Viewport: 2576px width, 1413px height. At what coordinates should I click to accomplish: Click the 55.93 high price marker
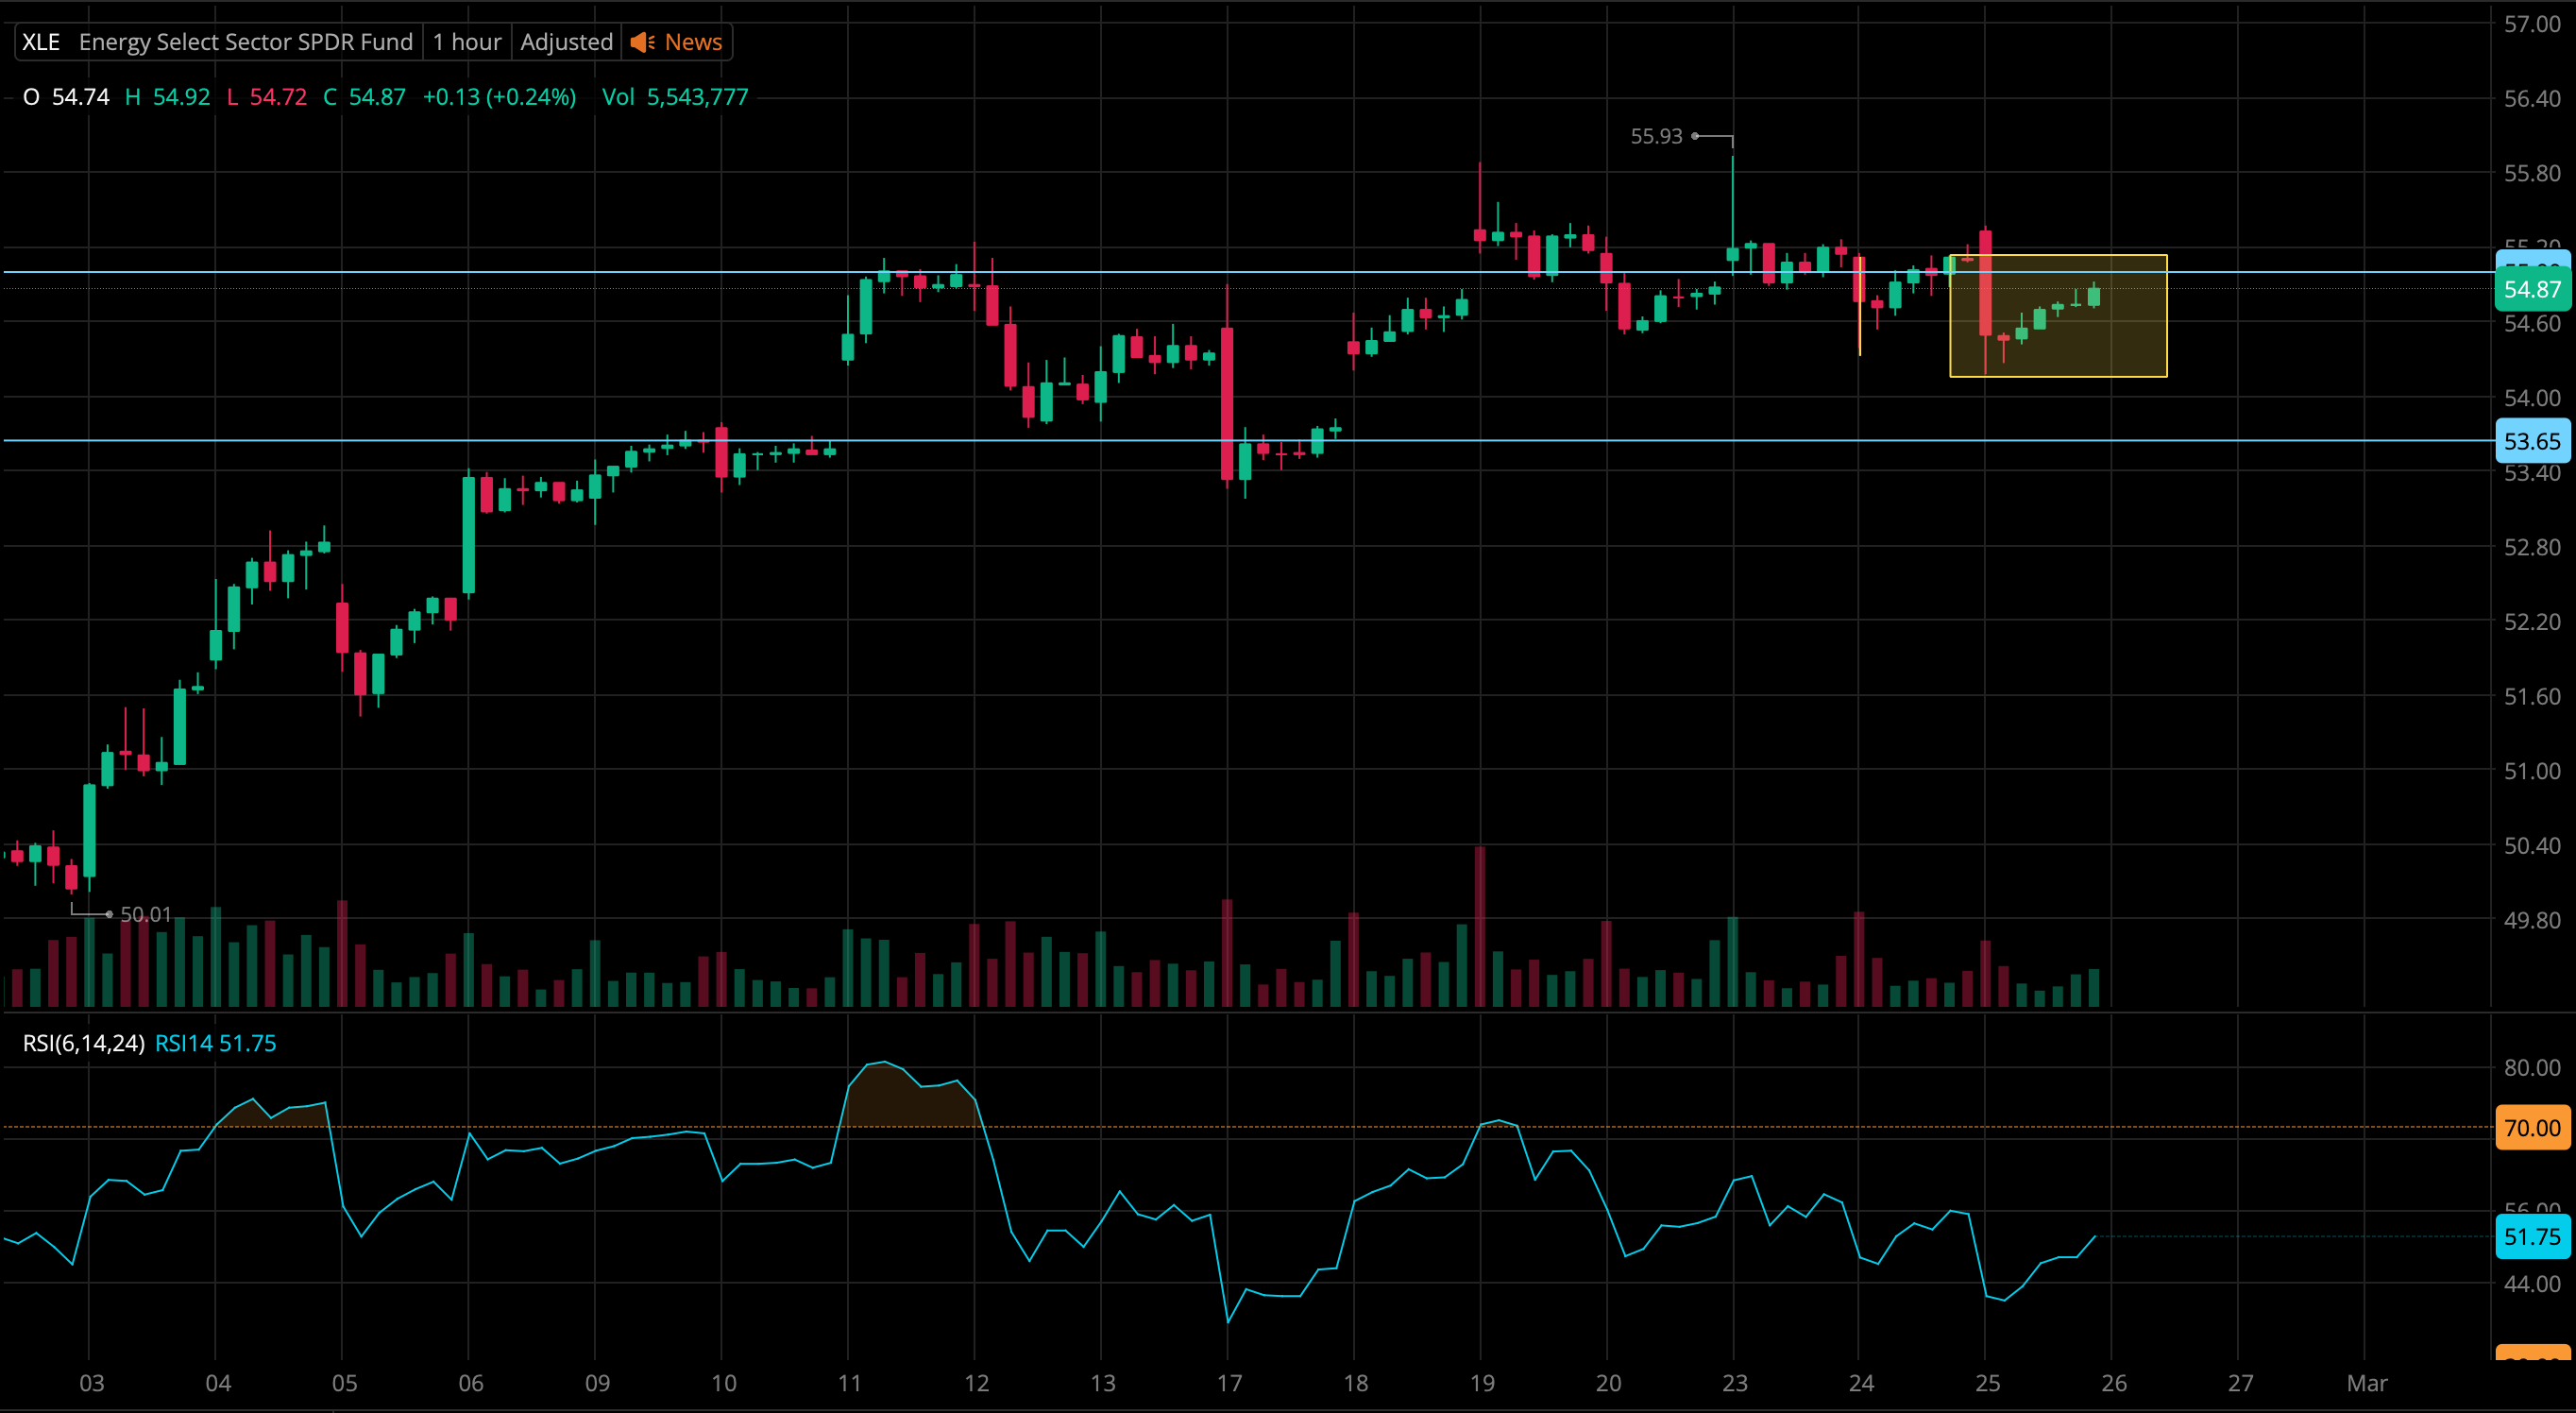(x=1656, y=136)
